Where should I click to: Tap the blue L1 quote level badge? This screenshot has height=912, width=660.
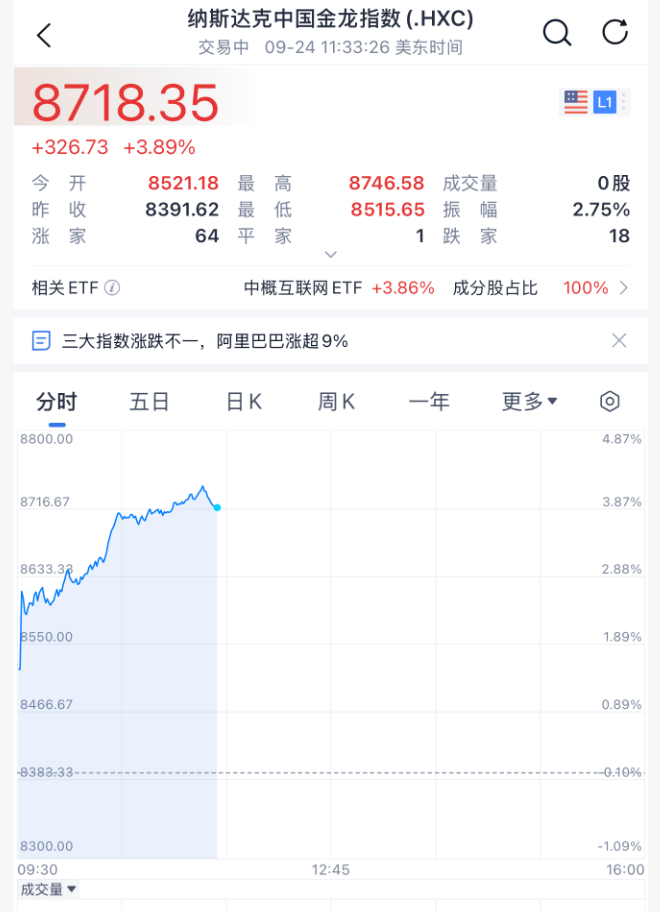605,102
